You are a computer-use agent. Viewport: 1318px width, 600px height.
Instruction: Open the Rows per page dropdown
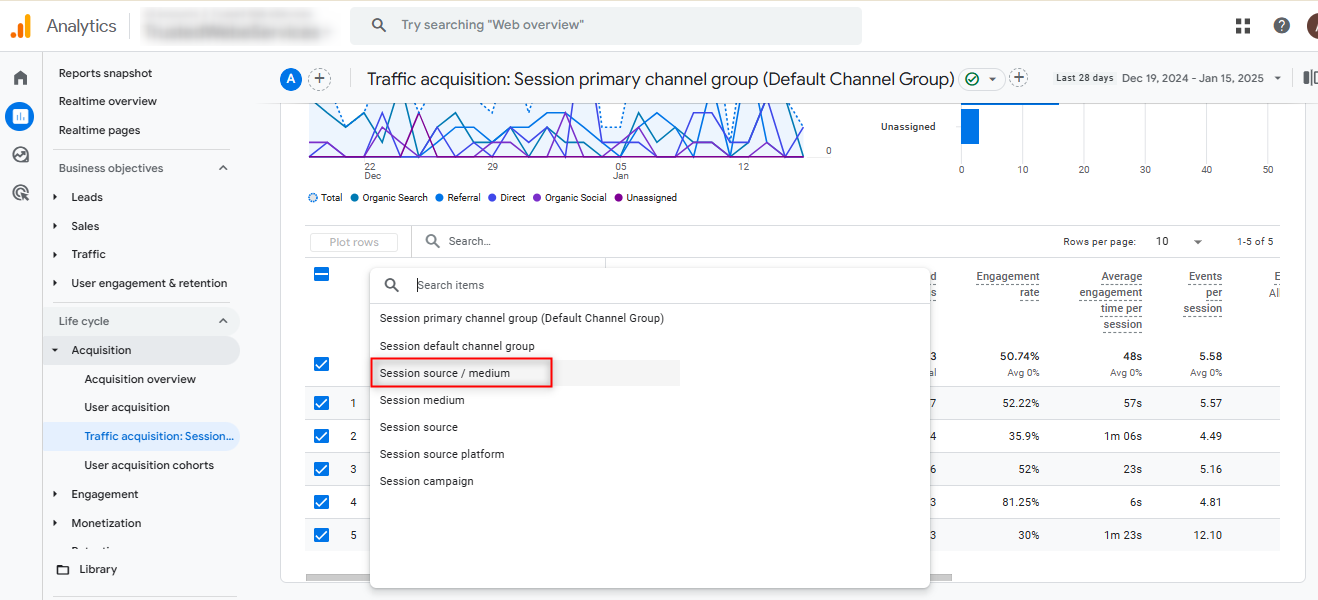click(1179, 242)
